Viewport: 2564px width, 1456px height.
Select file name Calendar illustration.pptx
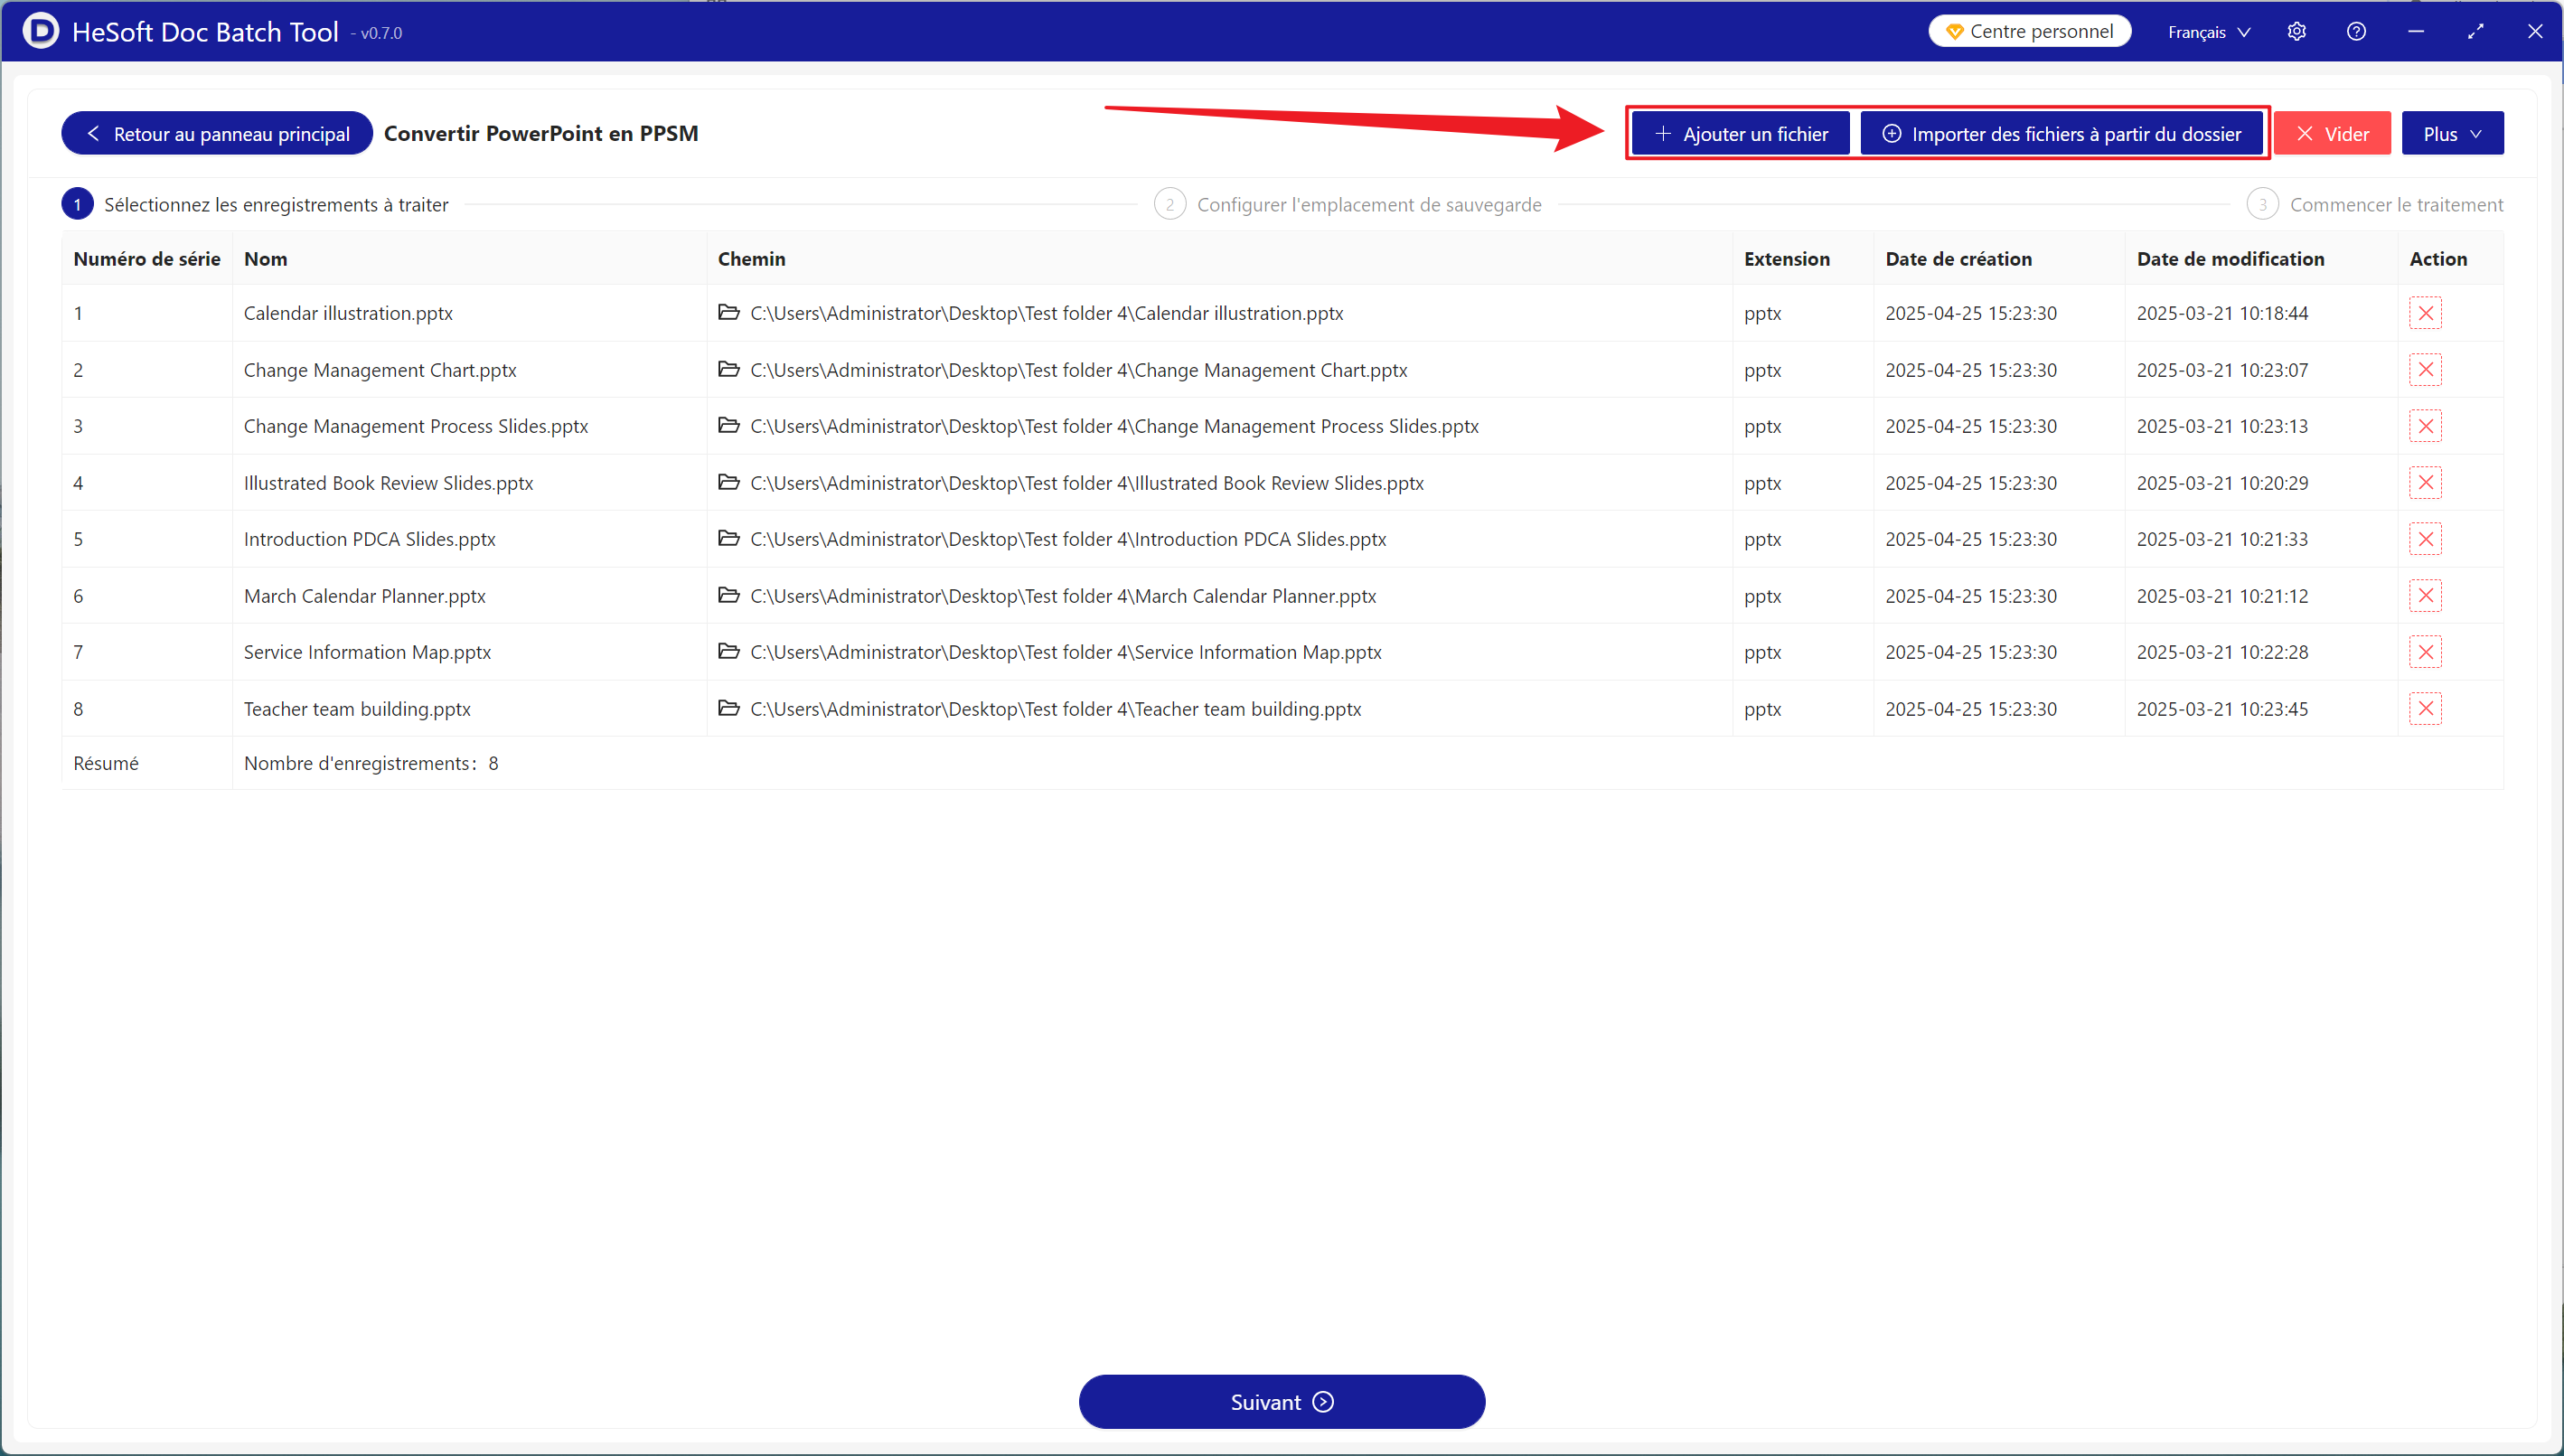pyautogui.click(x=348, y=313)
